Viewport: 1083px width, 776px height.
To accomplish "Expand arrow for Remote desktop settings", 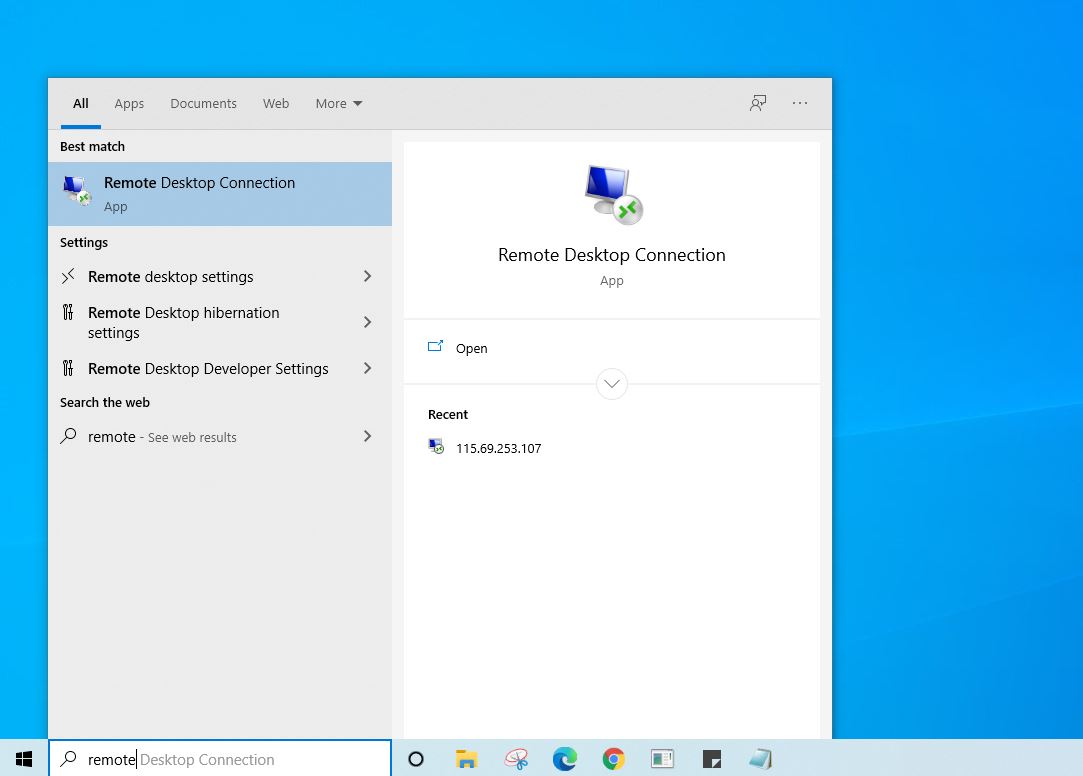I will [x=367, y=276].
